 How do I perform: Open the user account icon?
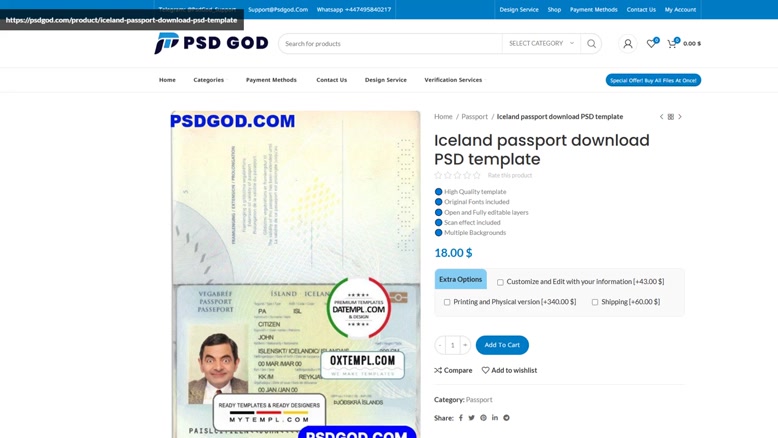click(628, 44)
